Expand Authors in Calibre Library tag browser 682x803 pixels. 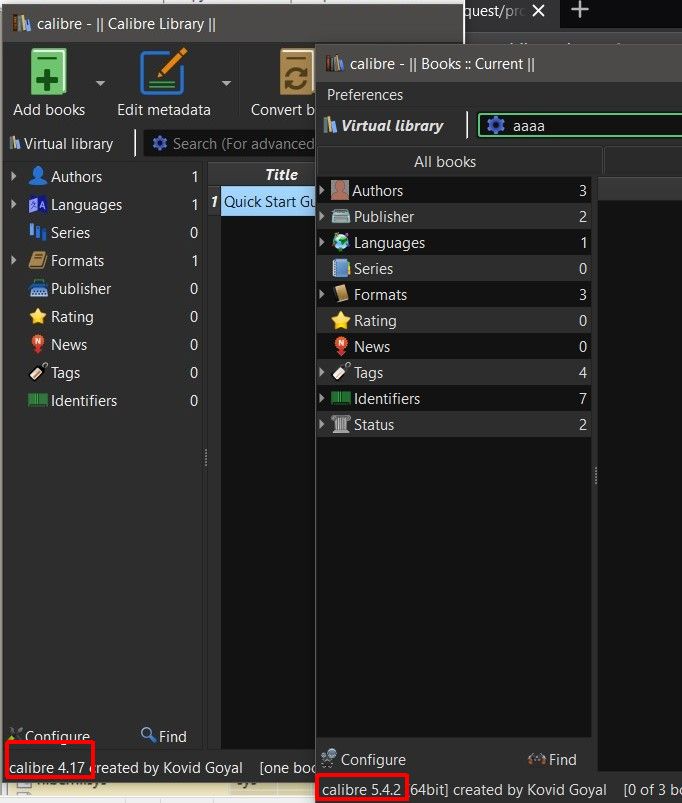pyautogui.click(x=14, y=176)
